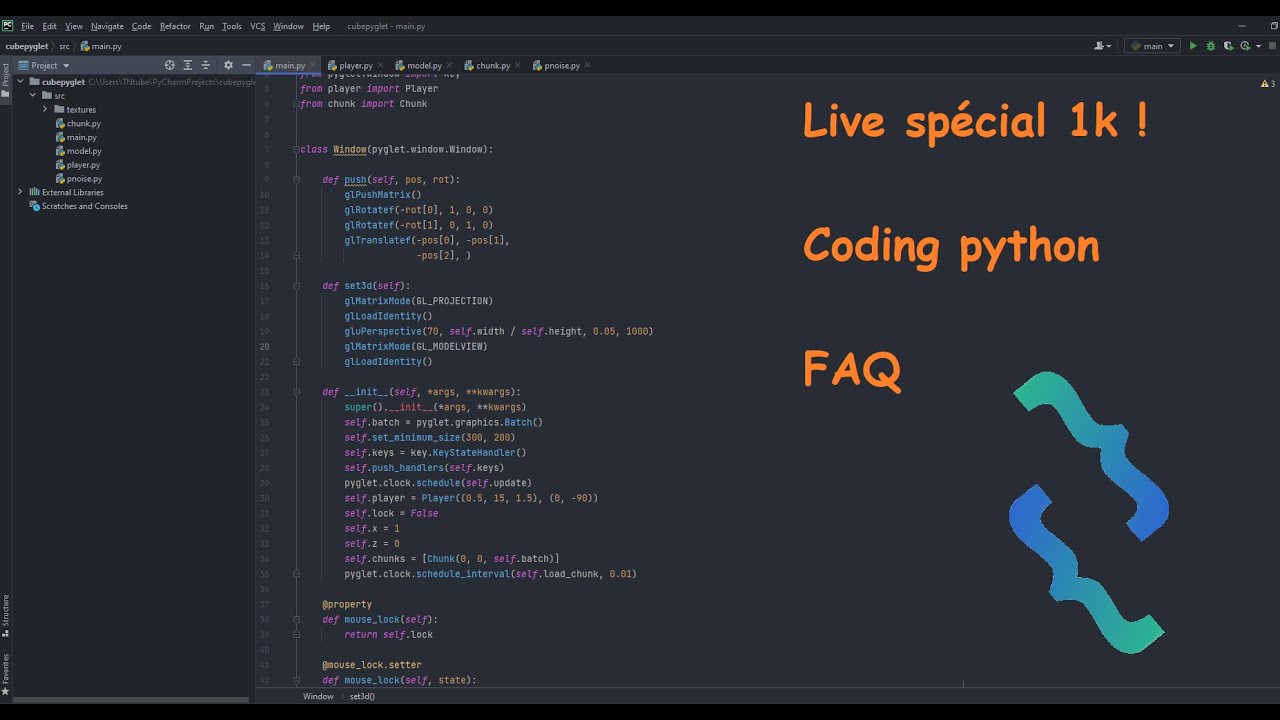Click the collapse all icon in Project panel
The image size is (1280, 720).
tap(205, 65)
